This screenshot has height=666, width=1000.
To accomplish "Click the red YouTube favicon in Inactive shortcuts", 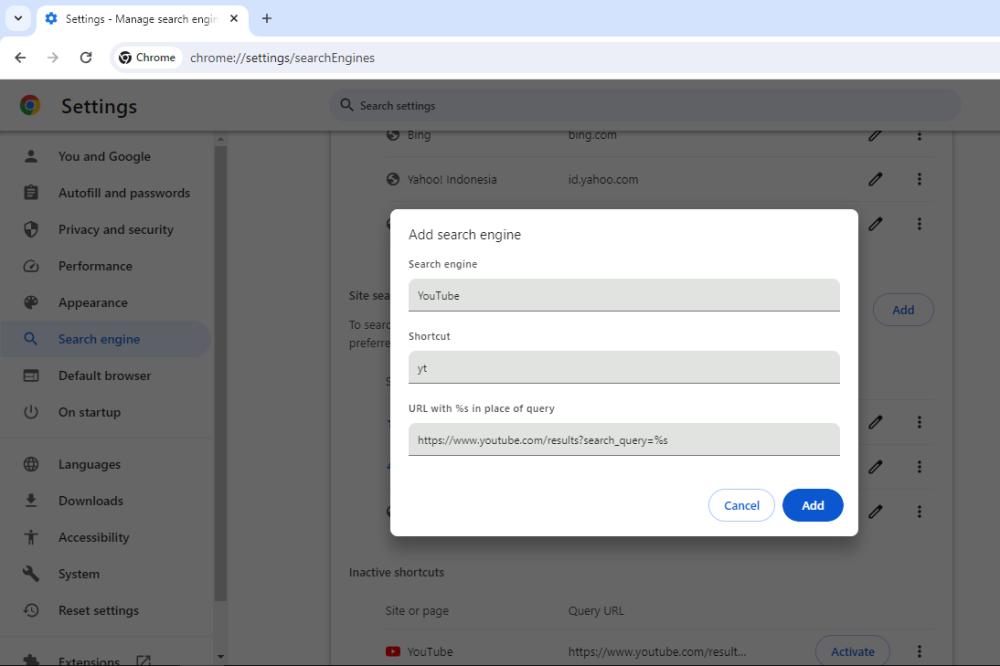I will [x=393, y=651].
